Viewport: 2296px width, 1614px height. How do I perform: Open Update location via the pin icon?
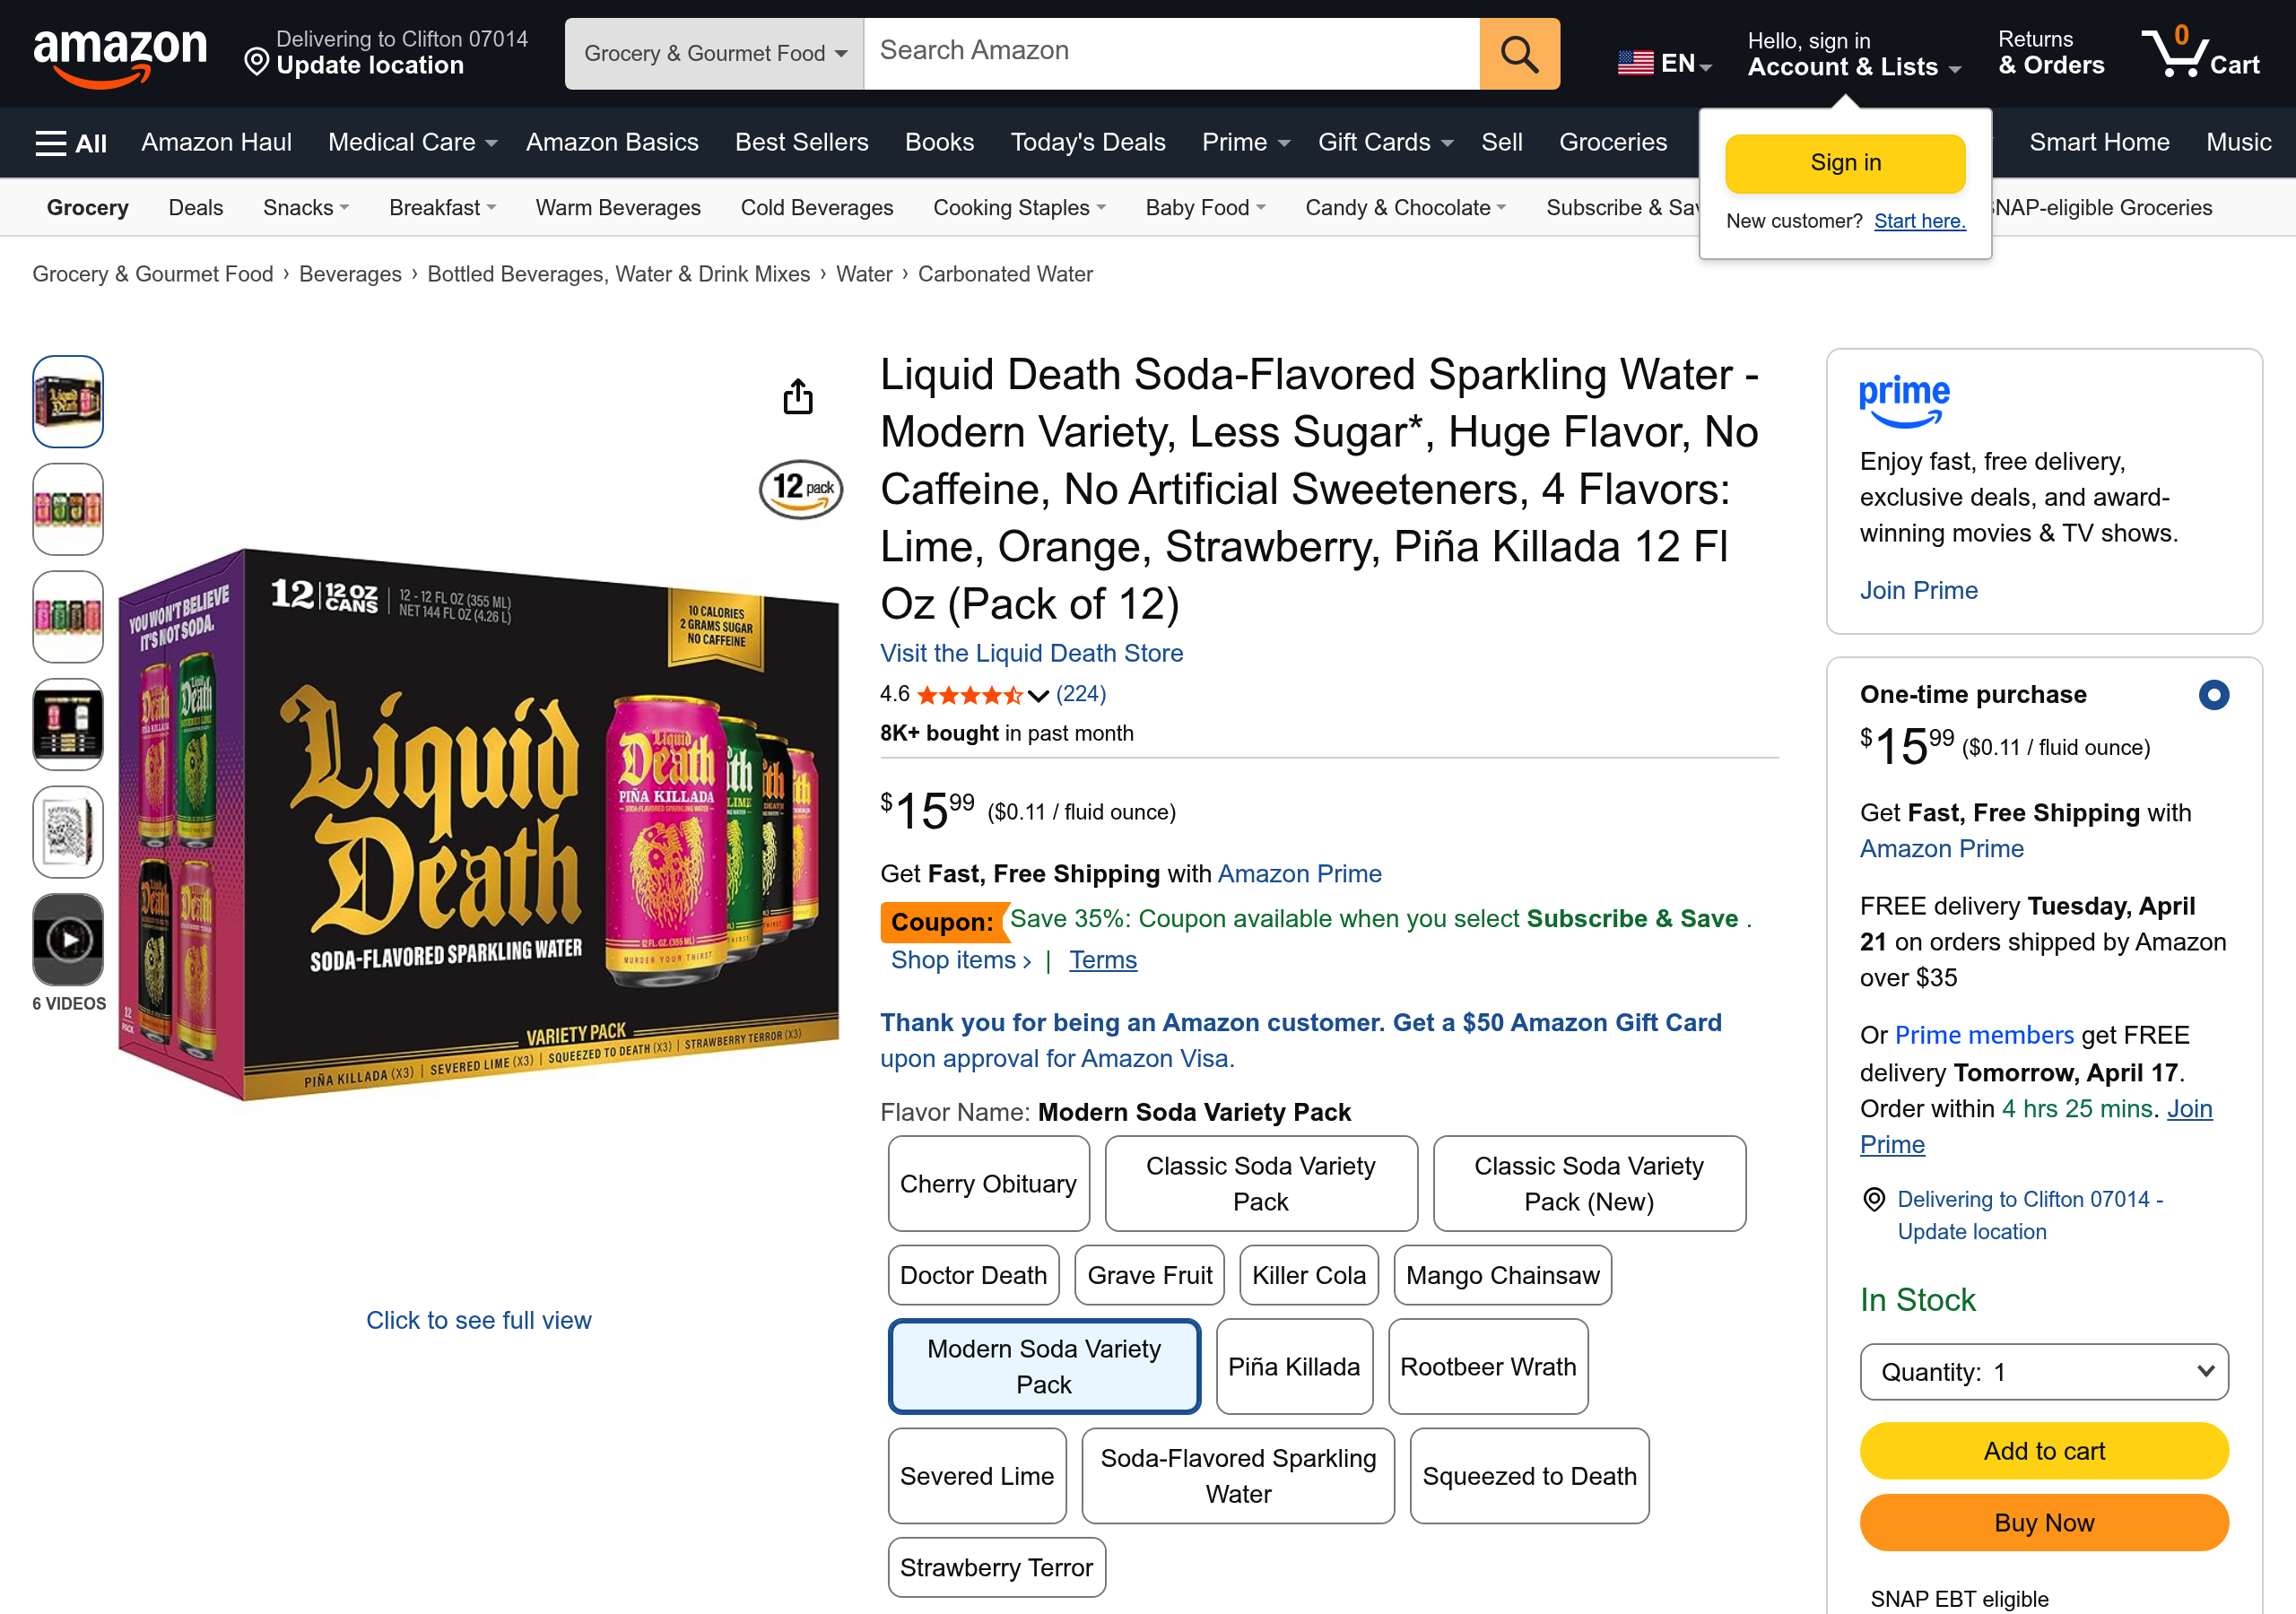(x=258, y=64)
